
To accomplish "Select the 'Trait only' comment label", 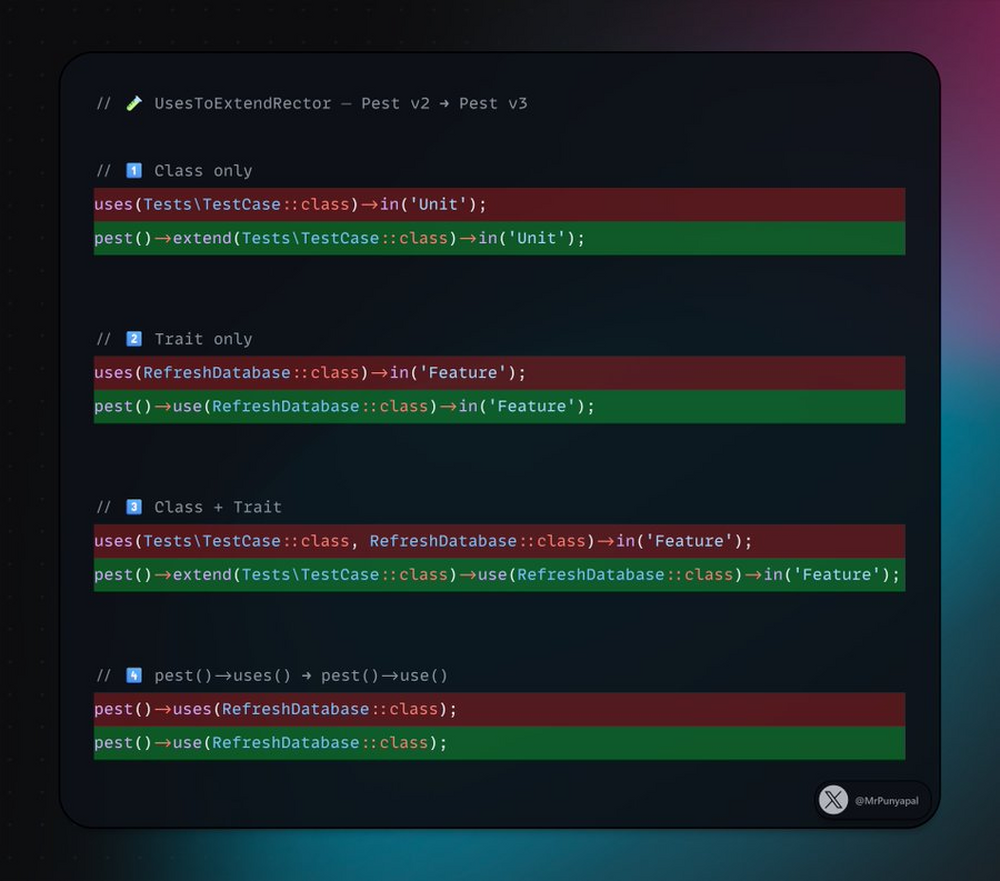I will 203,339.
